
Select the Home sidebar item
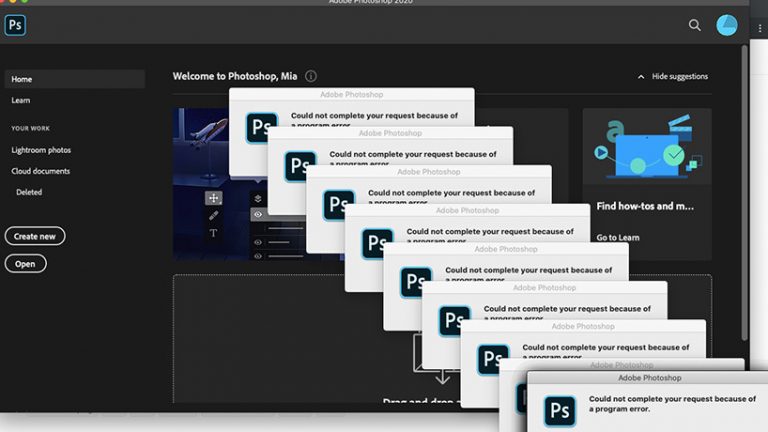point(74,79)
